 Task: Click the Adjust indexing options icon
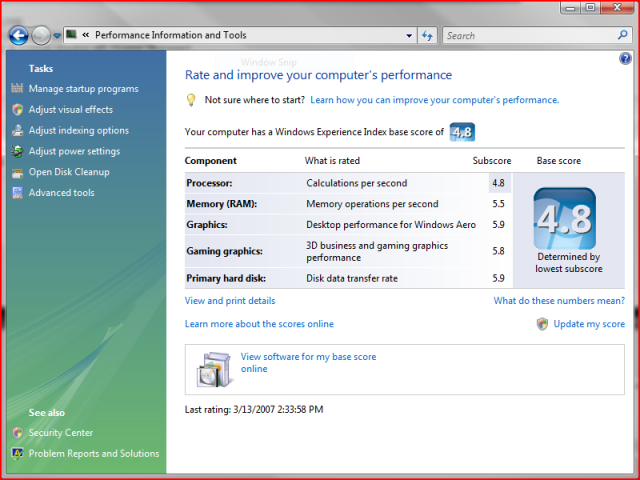pos(17,130)
